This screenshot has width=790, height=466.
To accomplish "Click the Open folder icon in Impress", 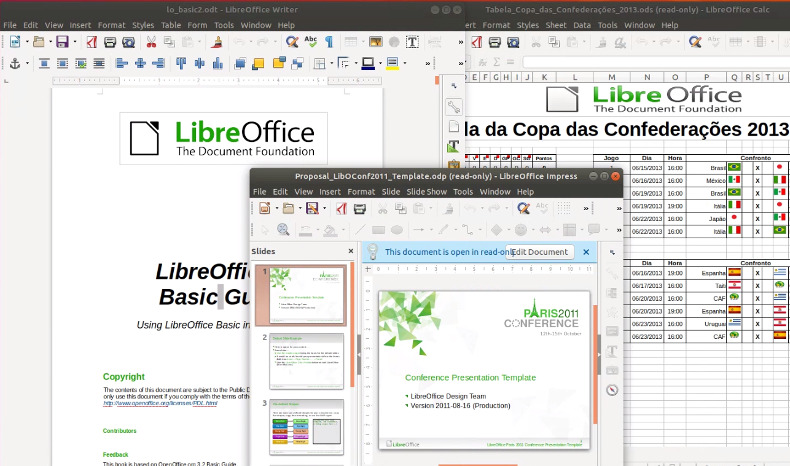I will coord(288,208).
